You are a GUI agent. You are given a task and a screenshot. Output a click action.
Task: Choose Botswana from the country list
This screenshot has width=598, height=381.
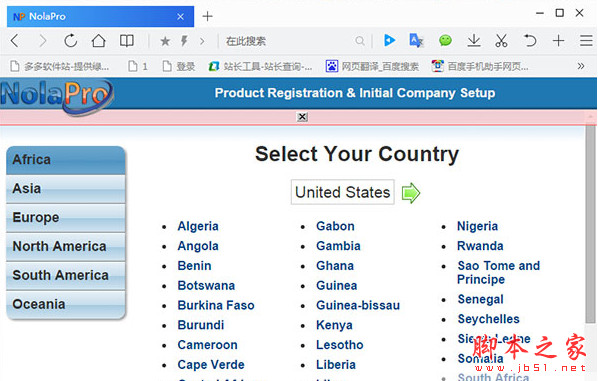(206, 286)
